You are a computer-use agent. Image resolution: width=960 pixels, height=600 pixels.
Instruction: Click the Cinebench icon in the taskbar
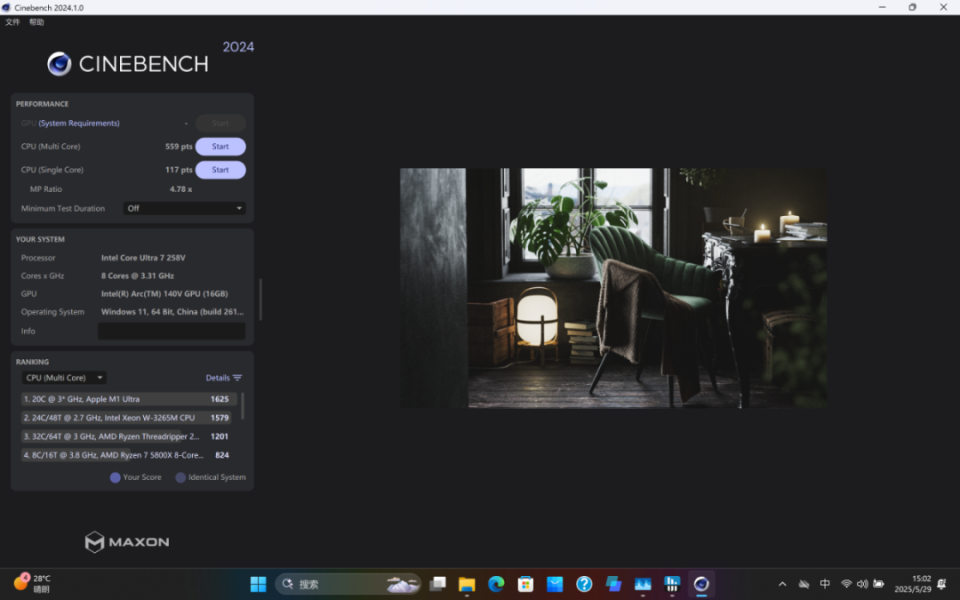pos(702,584)
